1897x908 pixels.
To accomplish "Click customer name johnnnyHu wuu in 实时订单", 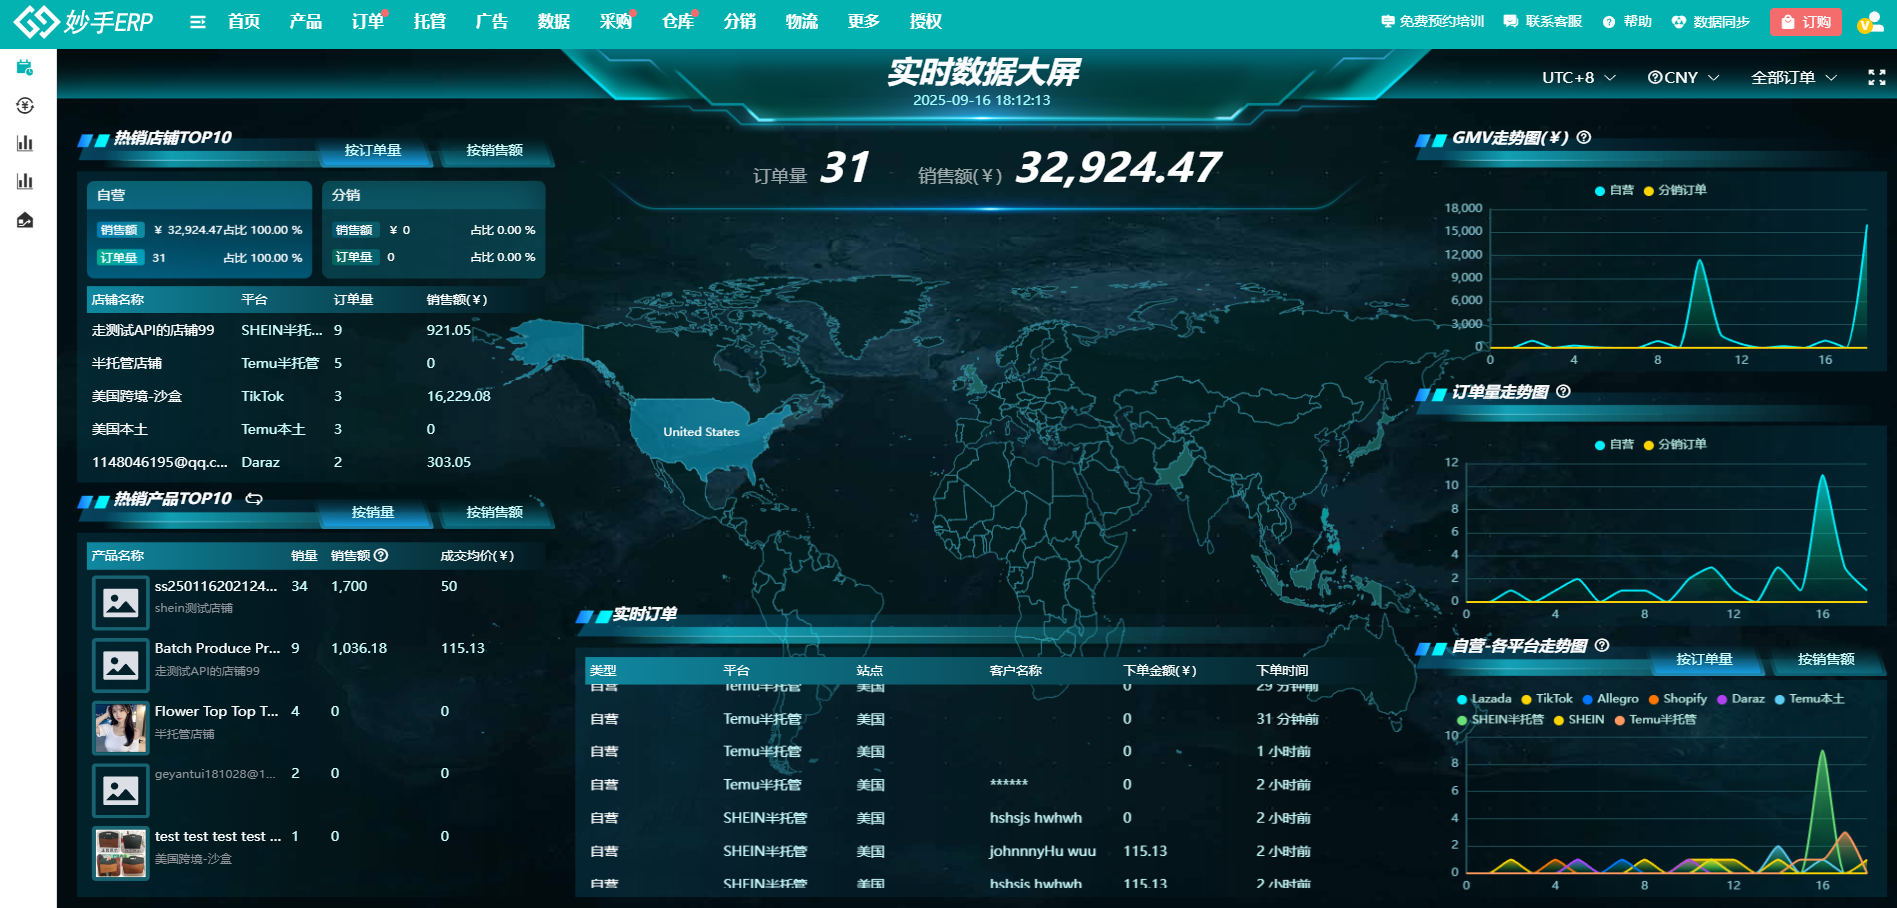I will (x=1043, y=852).
